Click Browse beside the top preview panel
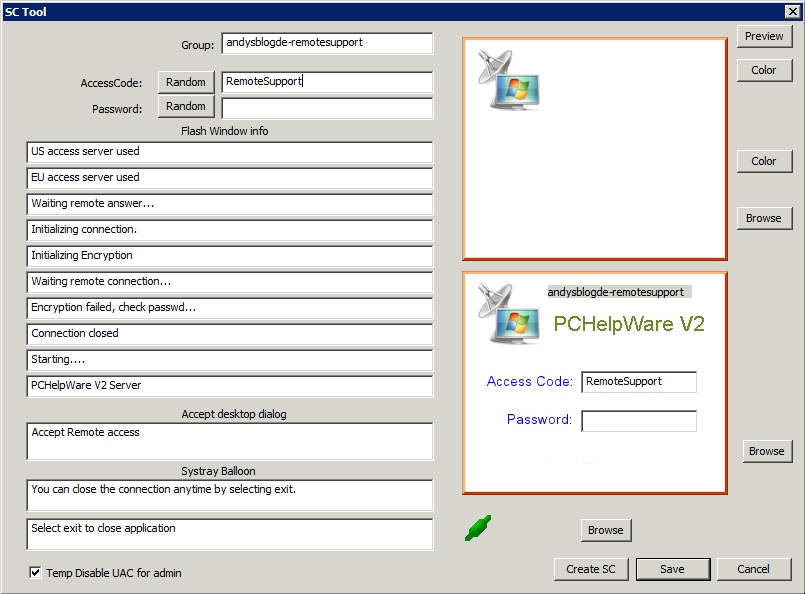The height and width of the screenshot is (594, 805). (x=764, y=218)
